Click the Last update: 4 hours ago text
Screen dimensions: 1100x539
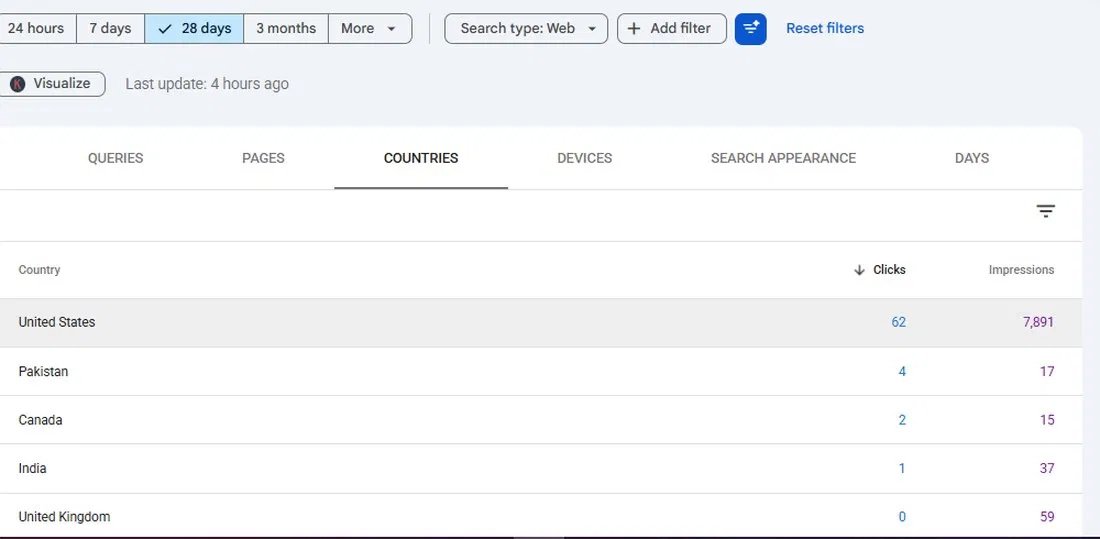(x=207, y=84)
